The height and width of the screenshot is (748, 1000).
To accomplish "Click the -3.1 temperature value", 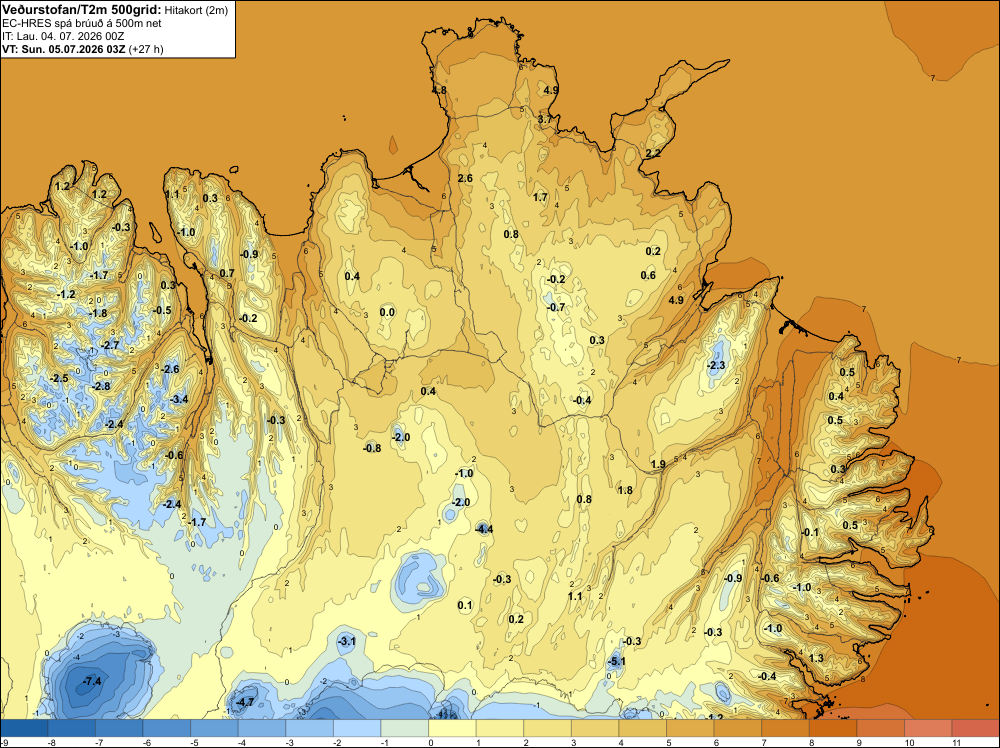I will [346, 642].
